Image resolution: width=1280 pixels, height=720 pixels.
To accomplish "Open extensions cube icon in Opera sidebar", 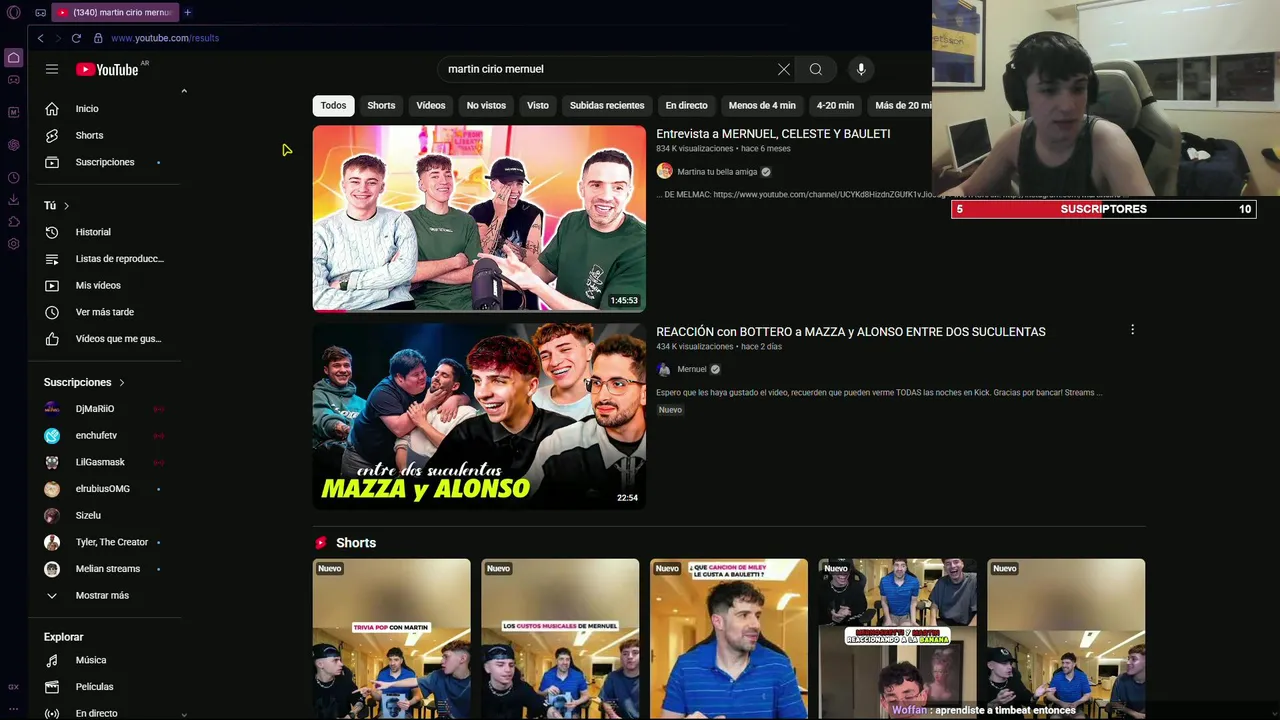I will pos(14,222).
